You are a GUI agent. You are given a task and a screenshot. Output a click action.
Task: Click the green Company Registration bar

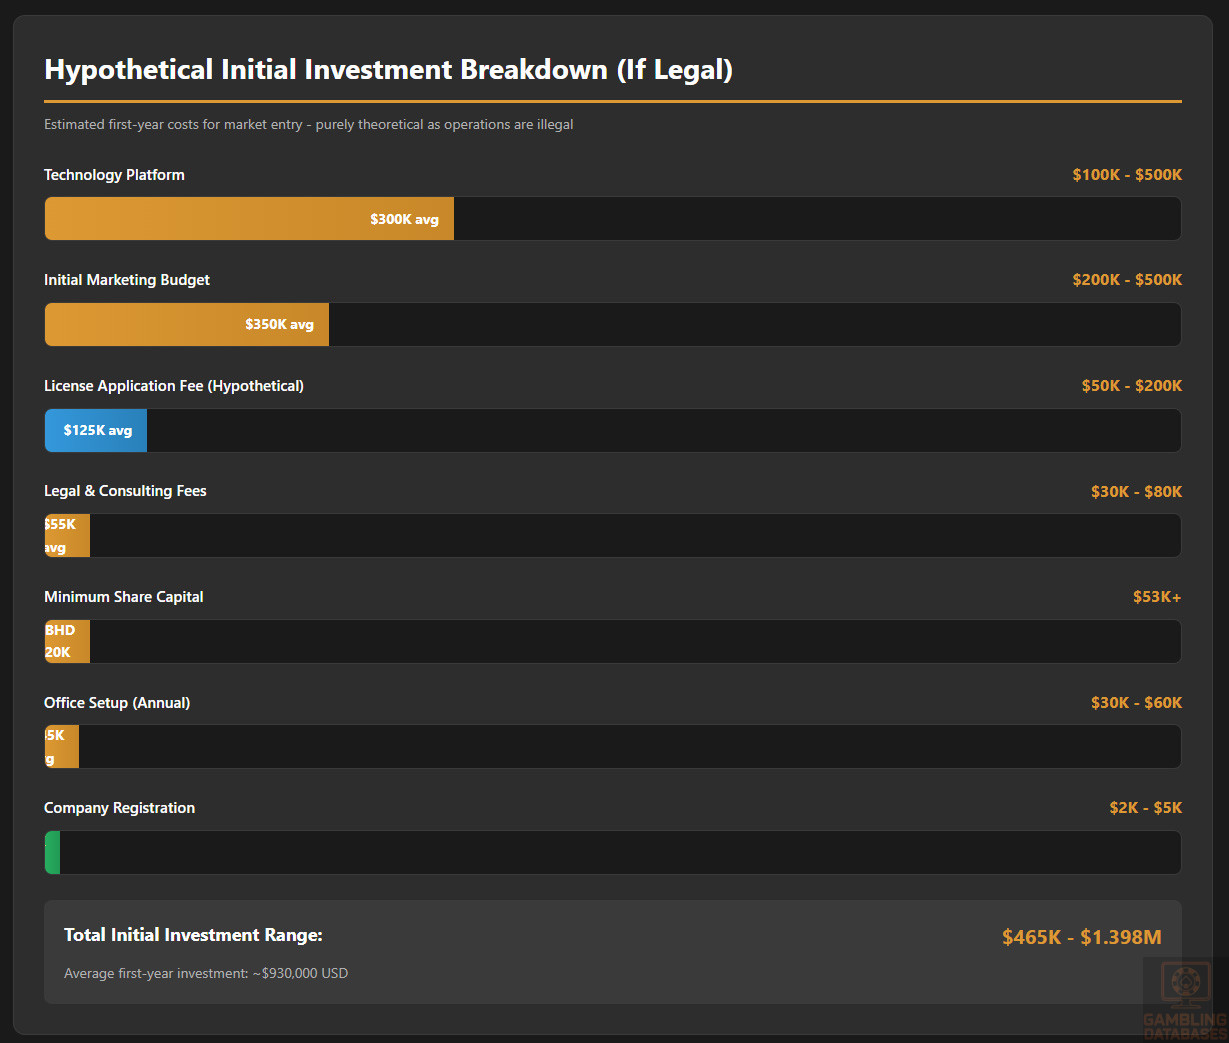(x=53, y=853)
